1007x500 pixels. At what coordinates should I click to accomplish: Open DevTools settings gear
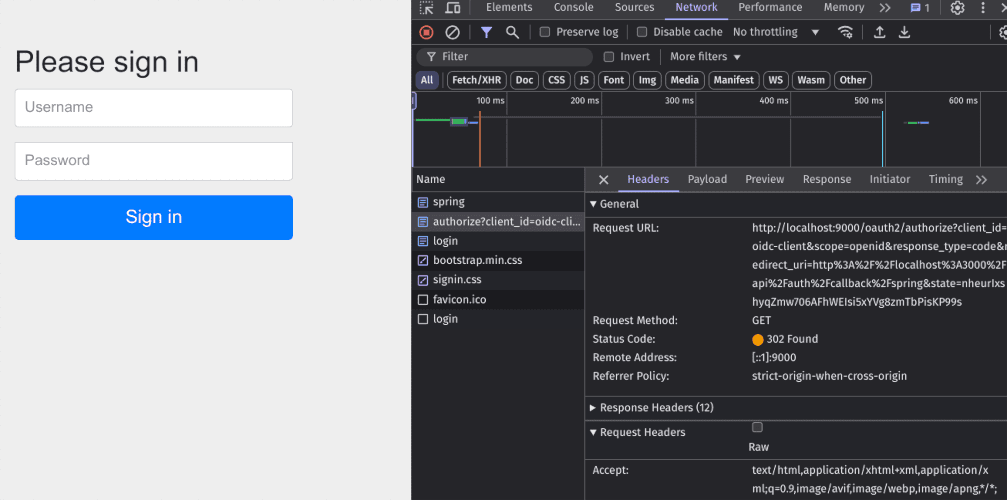[958, 8]
